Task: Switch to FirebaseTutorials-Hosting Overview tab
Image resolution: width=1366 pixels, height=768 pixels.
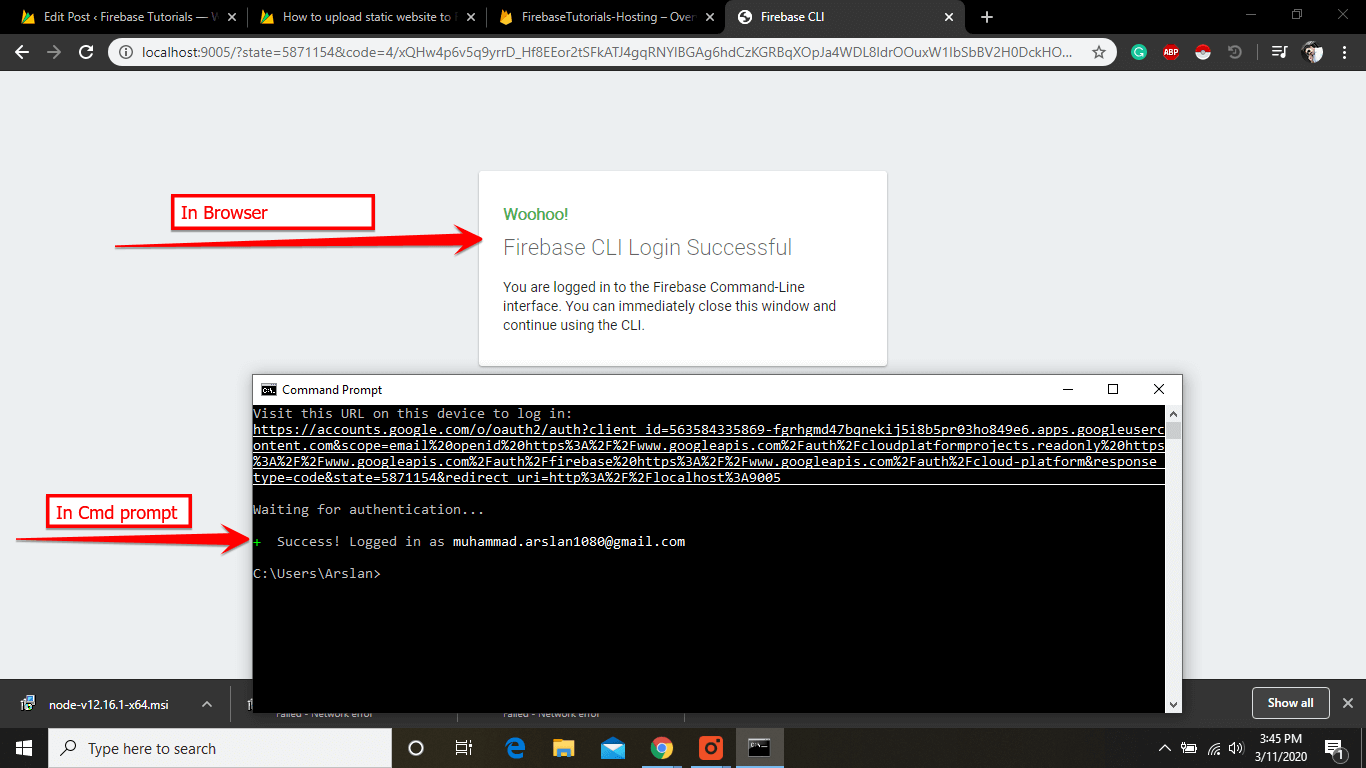Action: click(606, 17)
